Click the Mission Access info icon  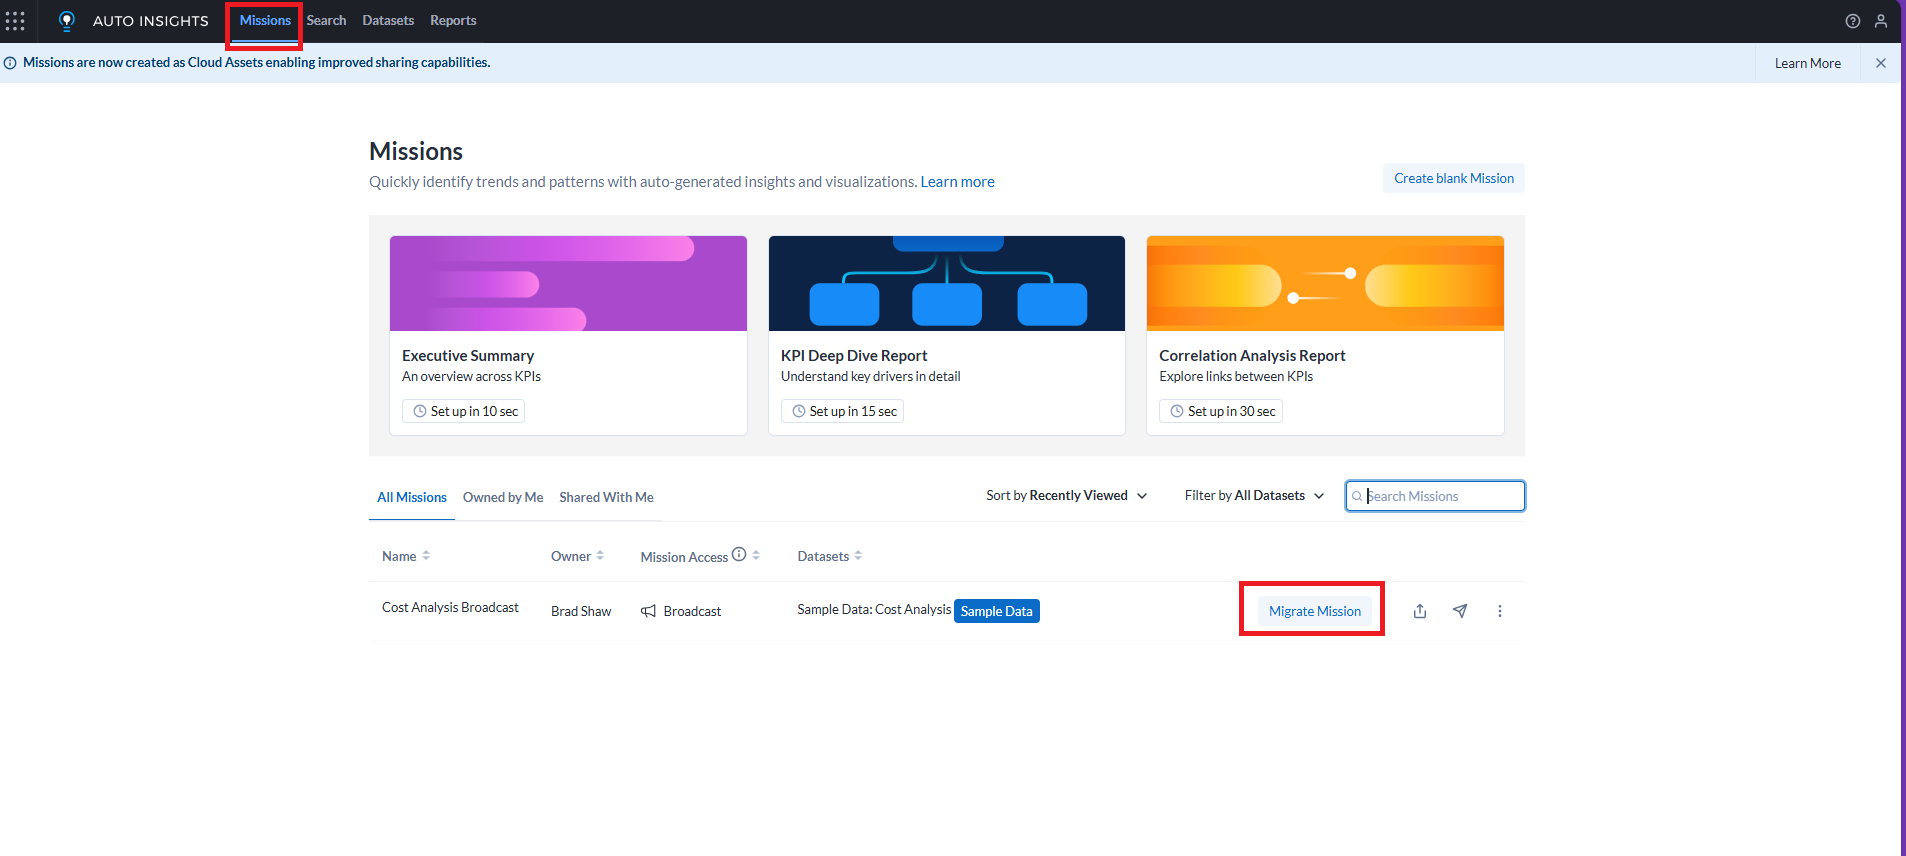739,555
